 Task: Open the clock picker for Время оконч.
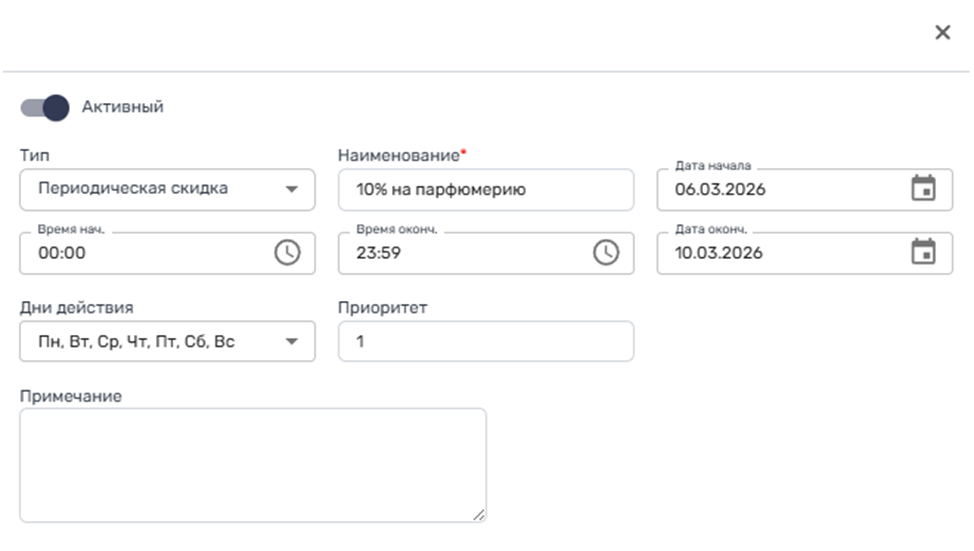[606, 253]
